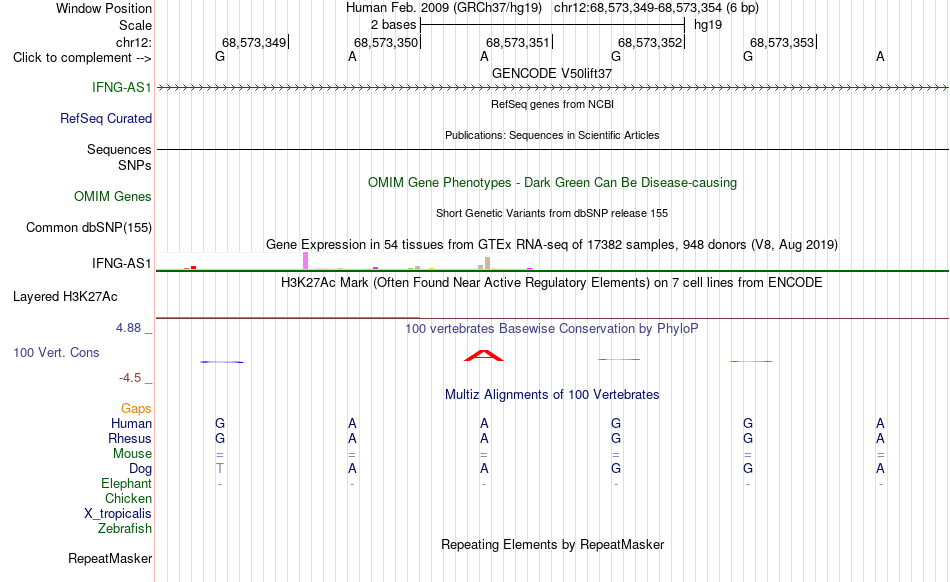Click the OMIM Gene Phenotypes title
This screenshot has width=950, height=582.
(x=552, y=182)
